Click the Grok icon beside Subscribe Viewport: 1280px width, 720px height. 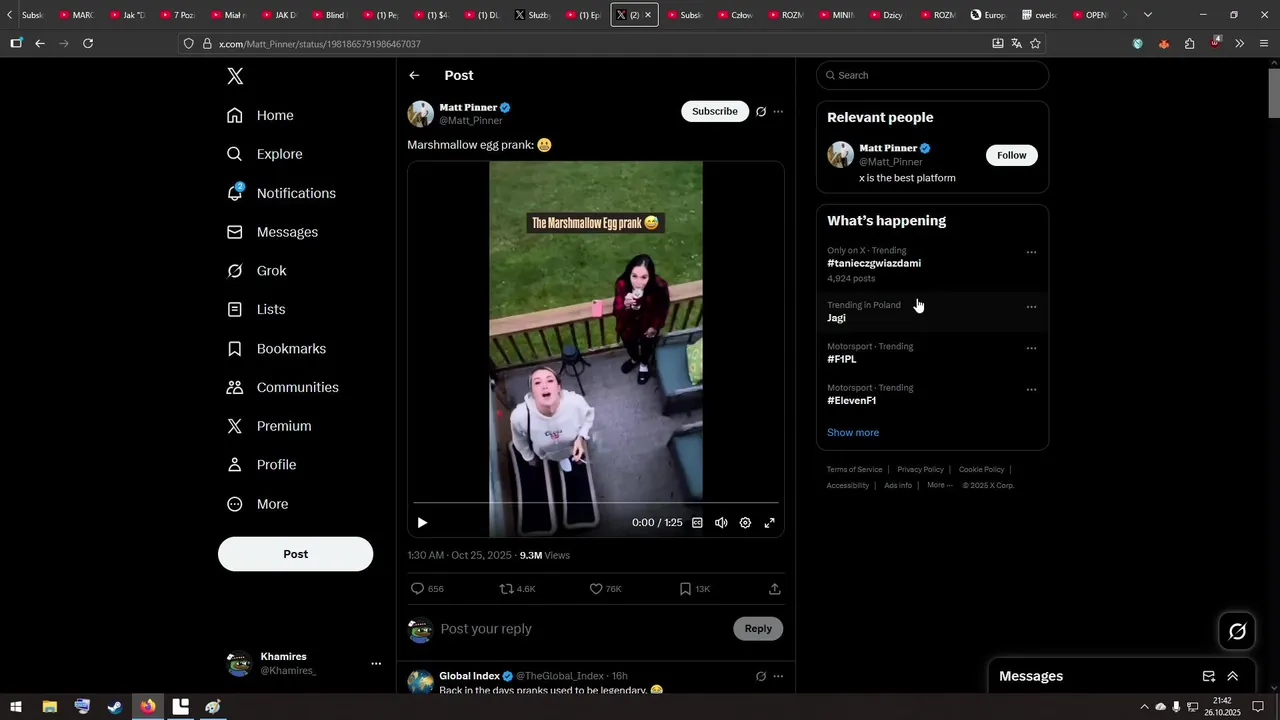(x=761, y=112)
